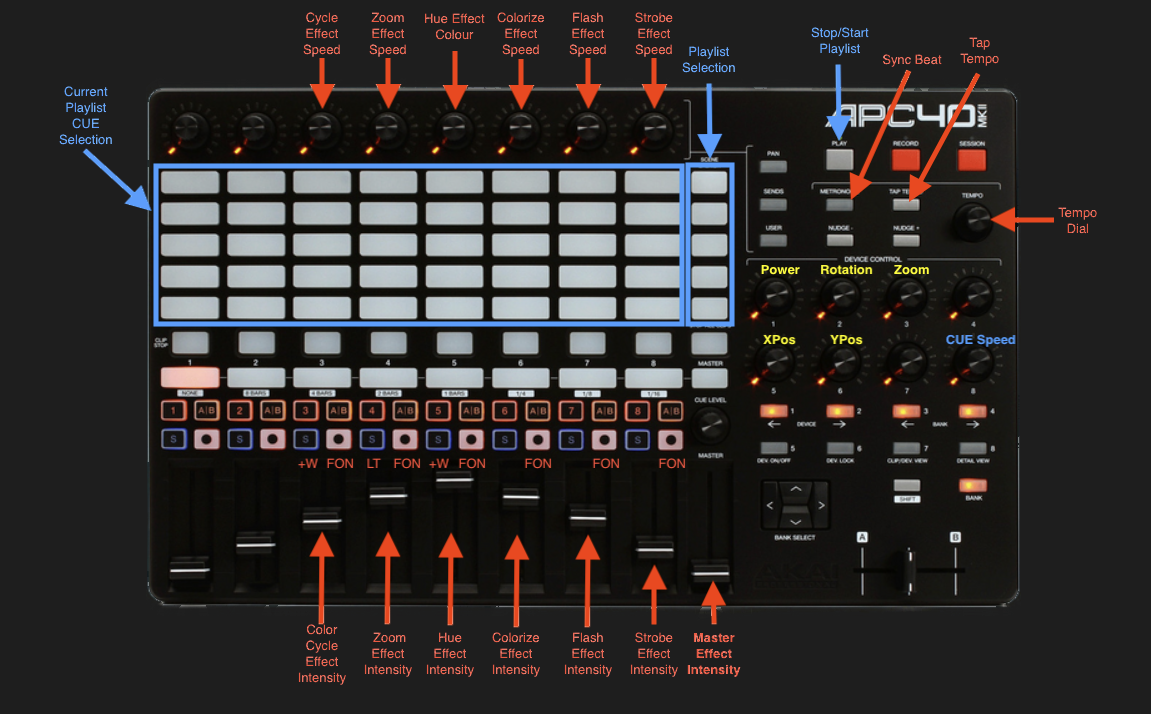1151x714 pixels.
Task: Select the 1/16 track 8 button
Action: point(653,378)
